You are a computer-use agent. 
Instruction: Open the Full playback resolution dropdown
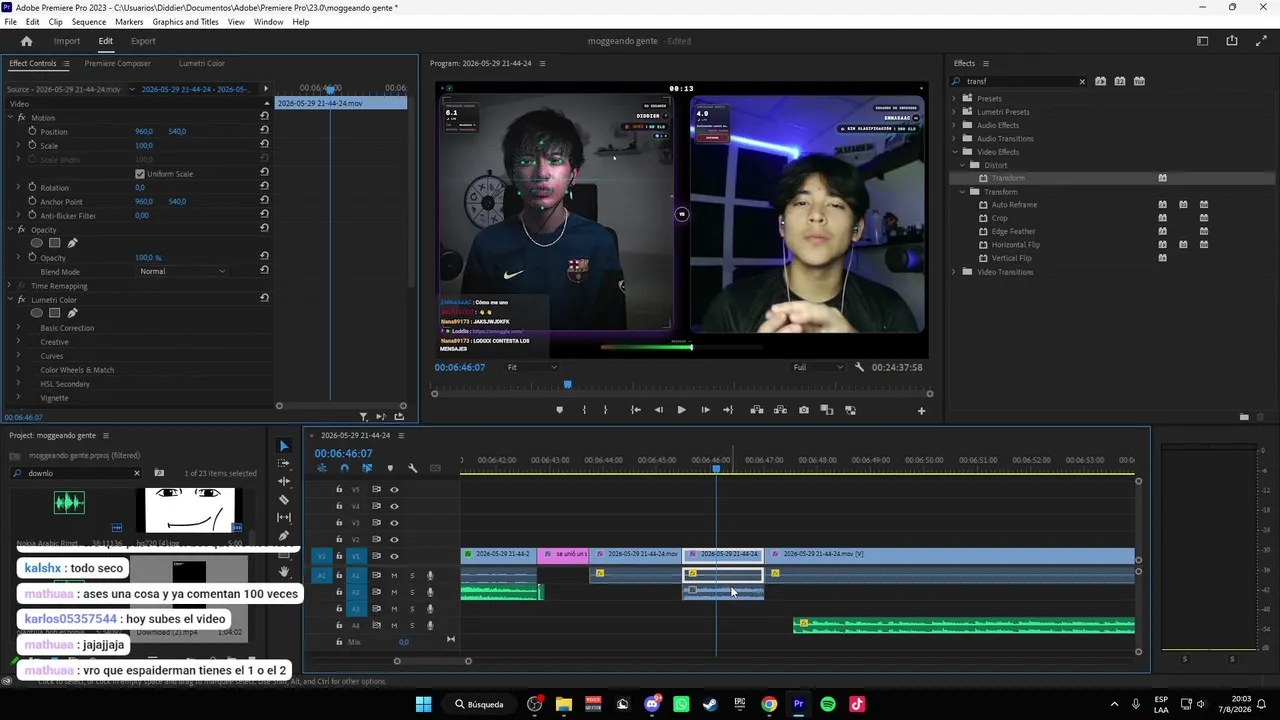[818, 367]
